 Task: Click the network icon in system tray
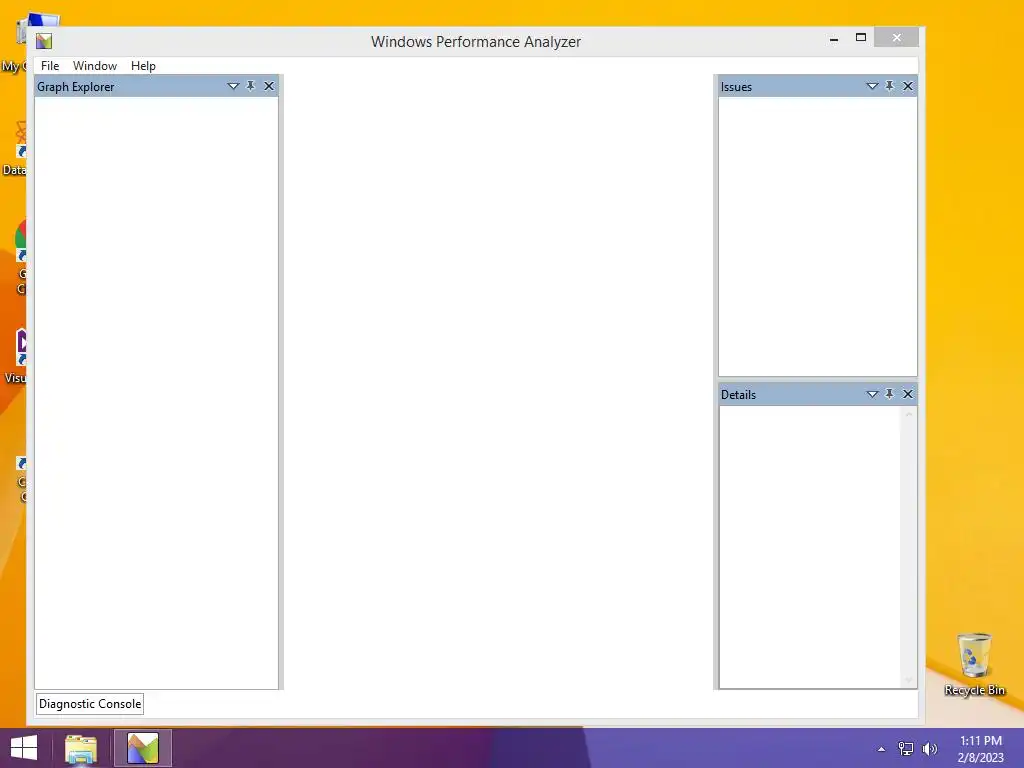click(x=906, y=749)
